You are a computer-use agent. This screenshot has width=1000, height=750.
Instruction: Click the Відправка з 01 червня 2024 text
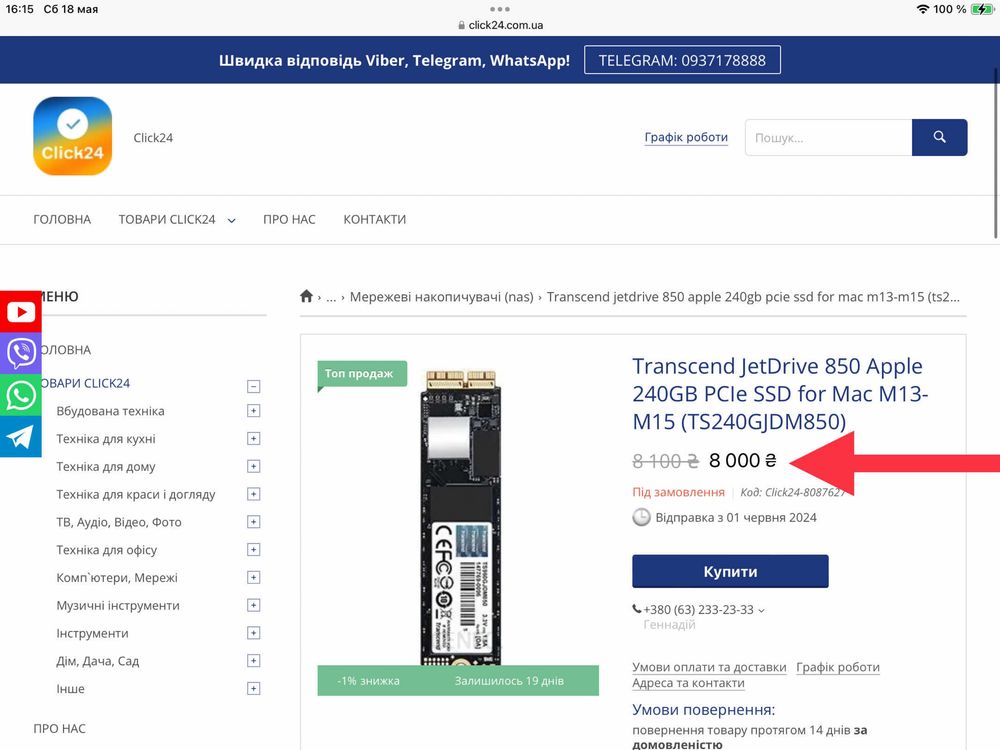tap(736, 517)
